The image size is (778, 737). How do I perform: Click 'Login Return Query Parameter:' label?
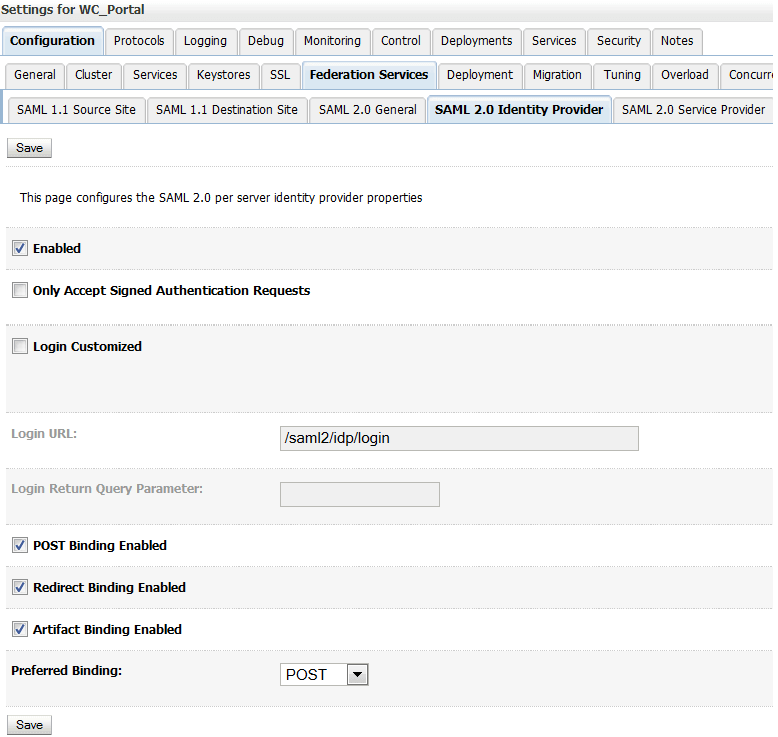(x=107, y=489)
